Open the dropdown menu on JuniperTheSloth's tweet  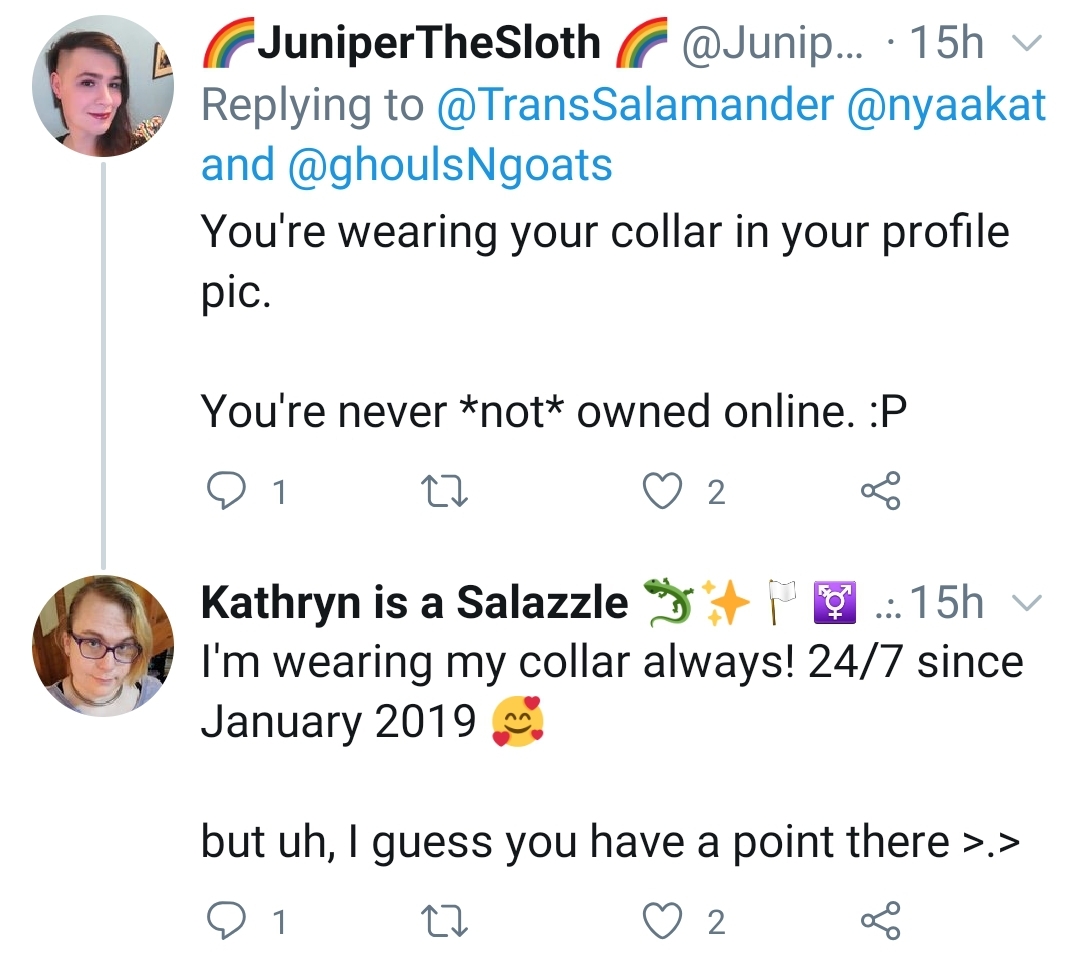pyautogui.click(x=1027, y=43)
